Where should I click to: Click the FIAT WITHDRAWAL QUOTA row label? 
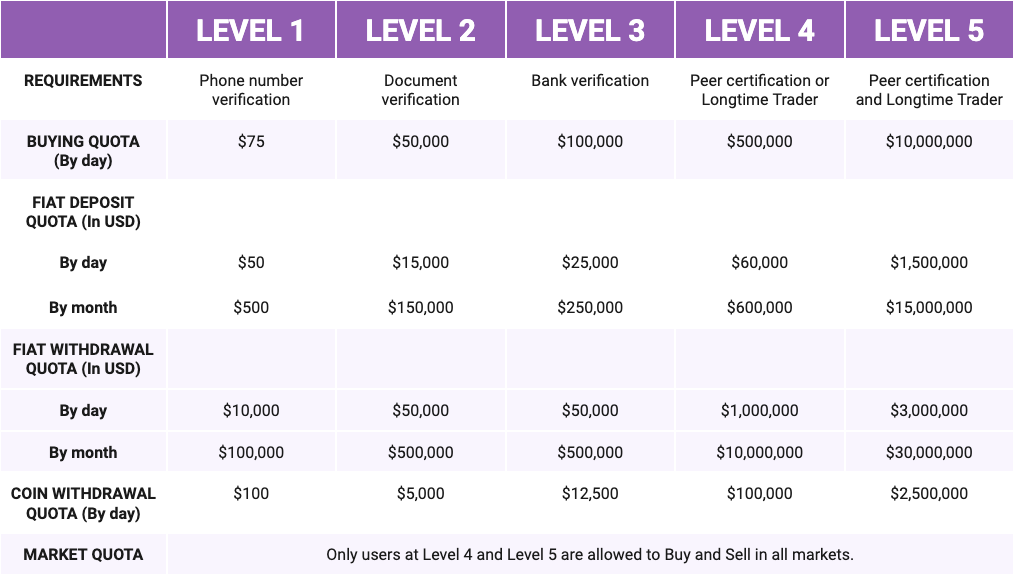[83, 359]
